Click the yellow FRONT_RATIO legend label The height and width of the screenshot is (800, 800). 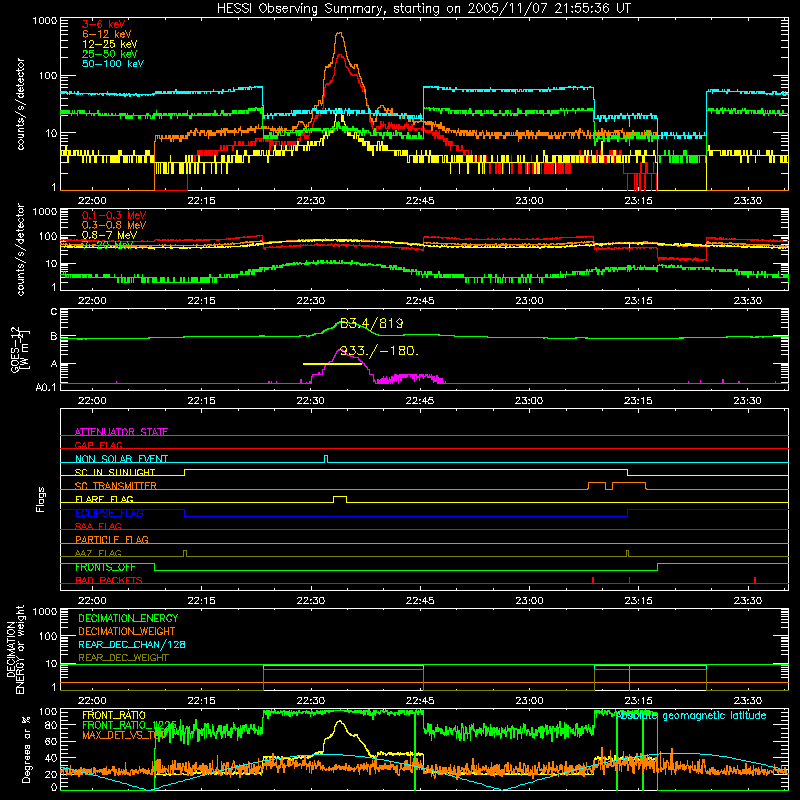click(x=114, y=715)
